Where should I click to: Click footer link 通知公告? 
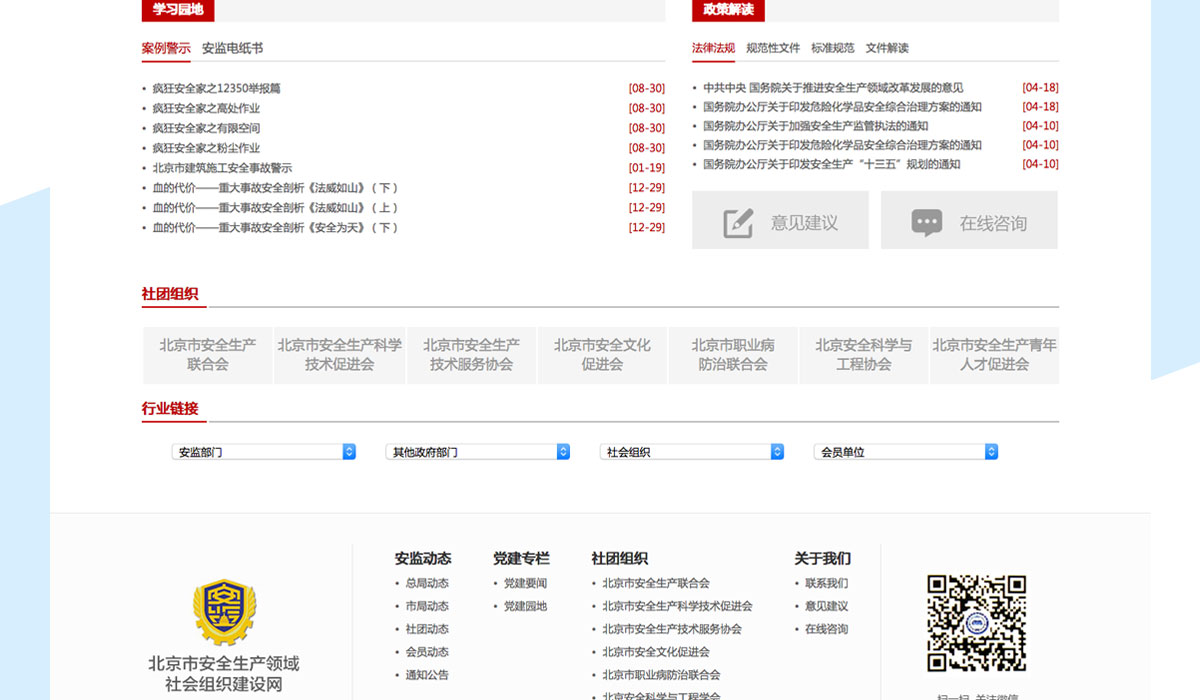coord(427,675)
